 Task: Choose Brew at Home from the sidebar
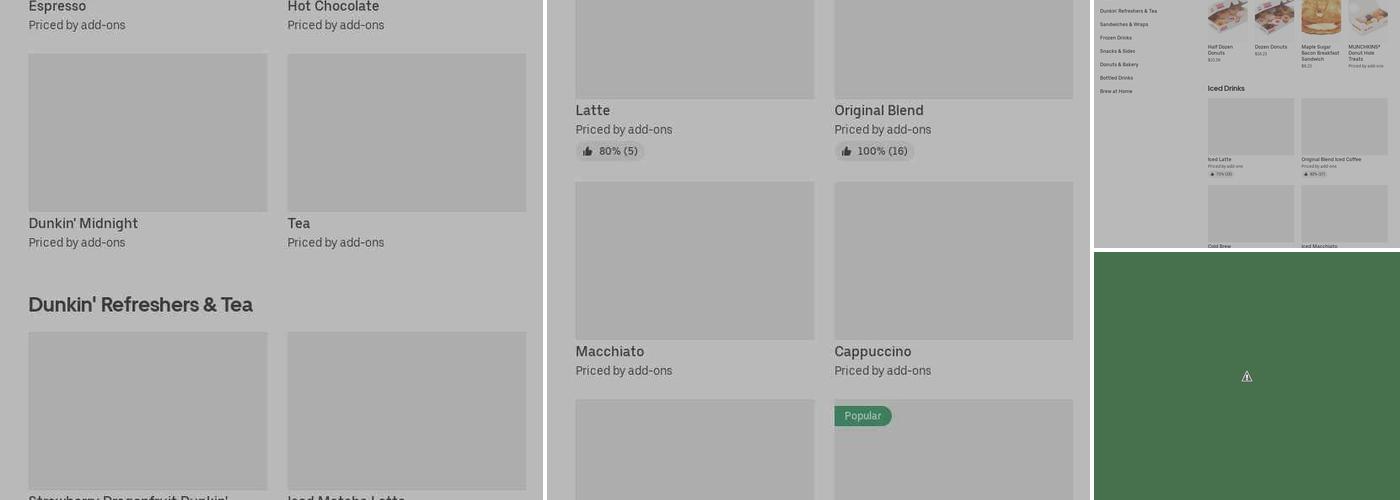click(1116, 91)
